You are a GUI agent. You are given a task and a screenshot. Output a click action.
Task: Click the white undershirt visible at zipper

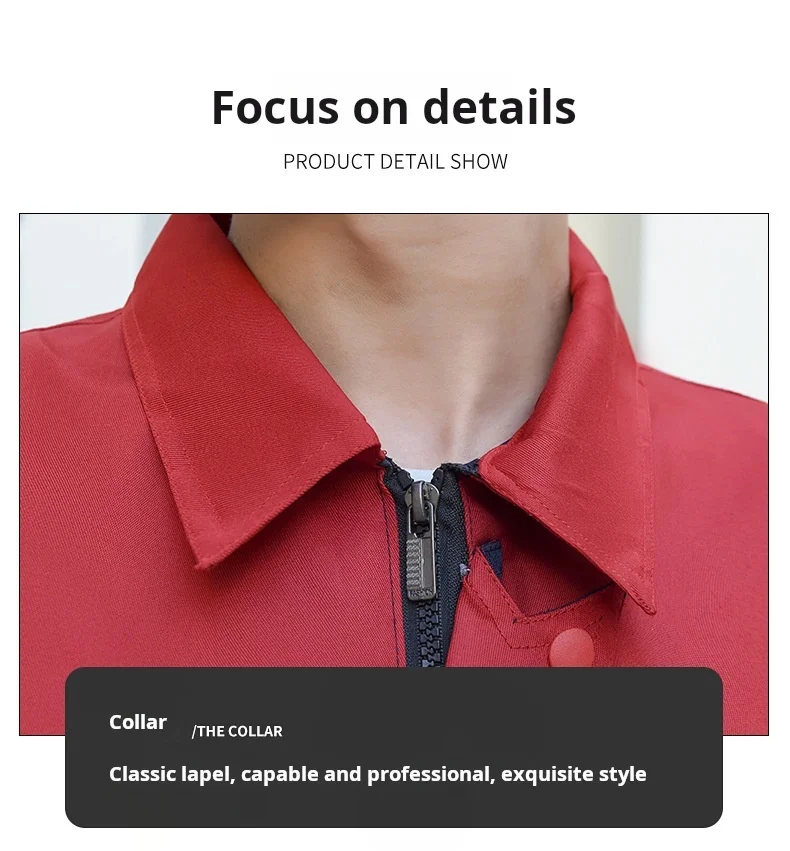[417, 475]
